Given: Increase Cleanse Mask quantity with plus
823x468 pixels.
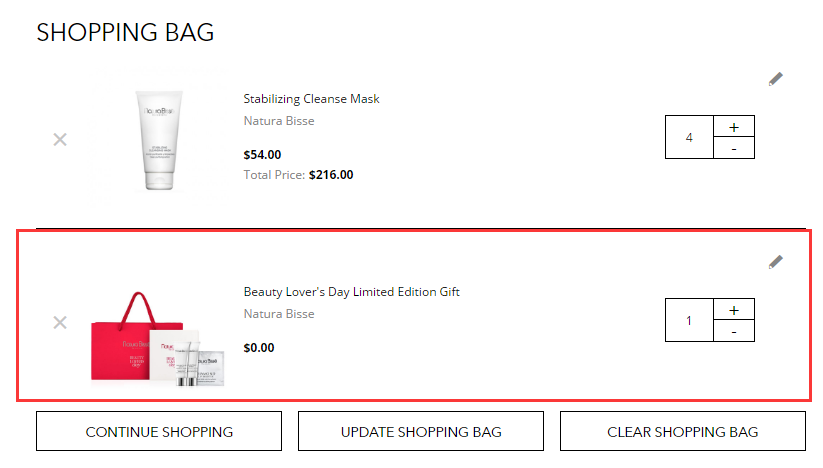Looking at the screenshot, I should 734,127.
